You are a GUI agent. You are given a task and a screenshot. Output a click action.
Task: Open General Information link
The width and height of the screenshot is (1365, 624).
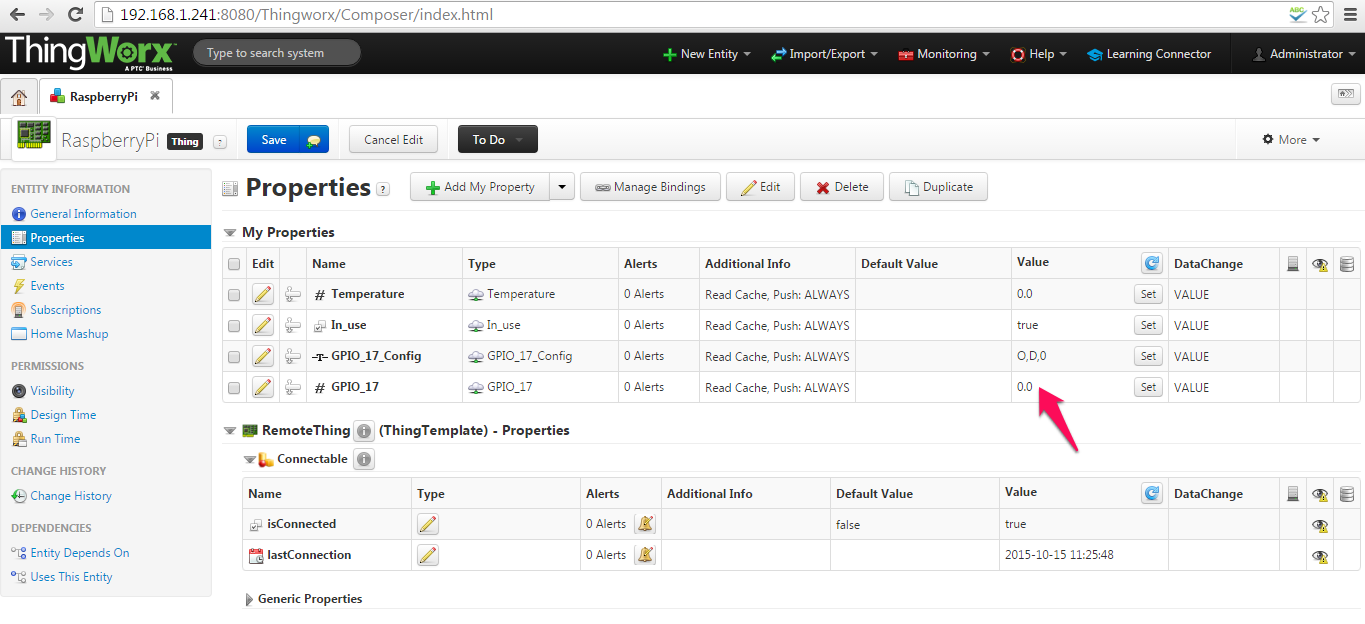coord(83,214)
